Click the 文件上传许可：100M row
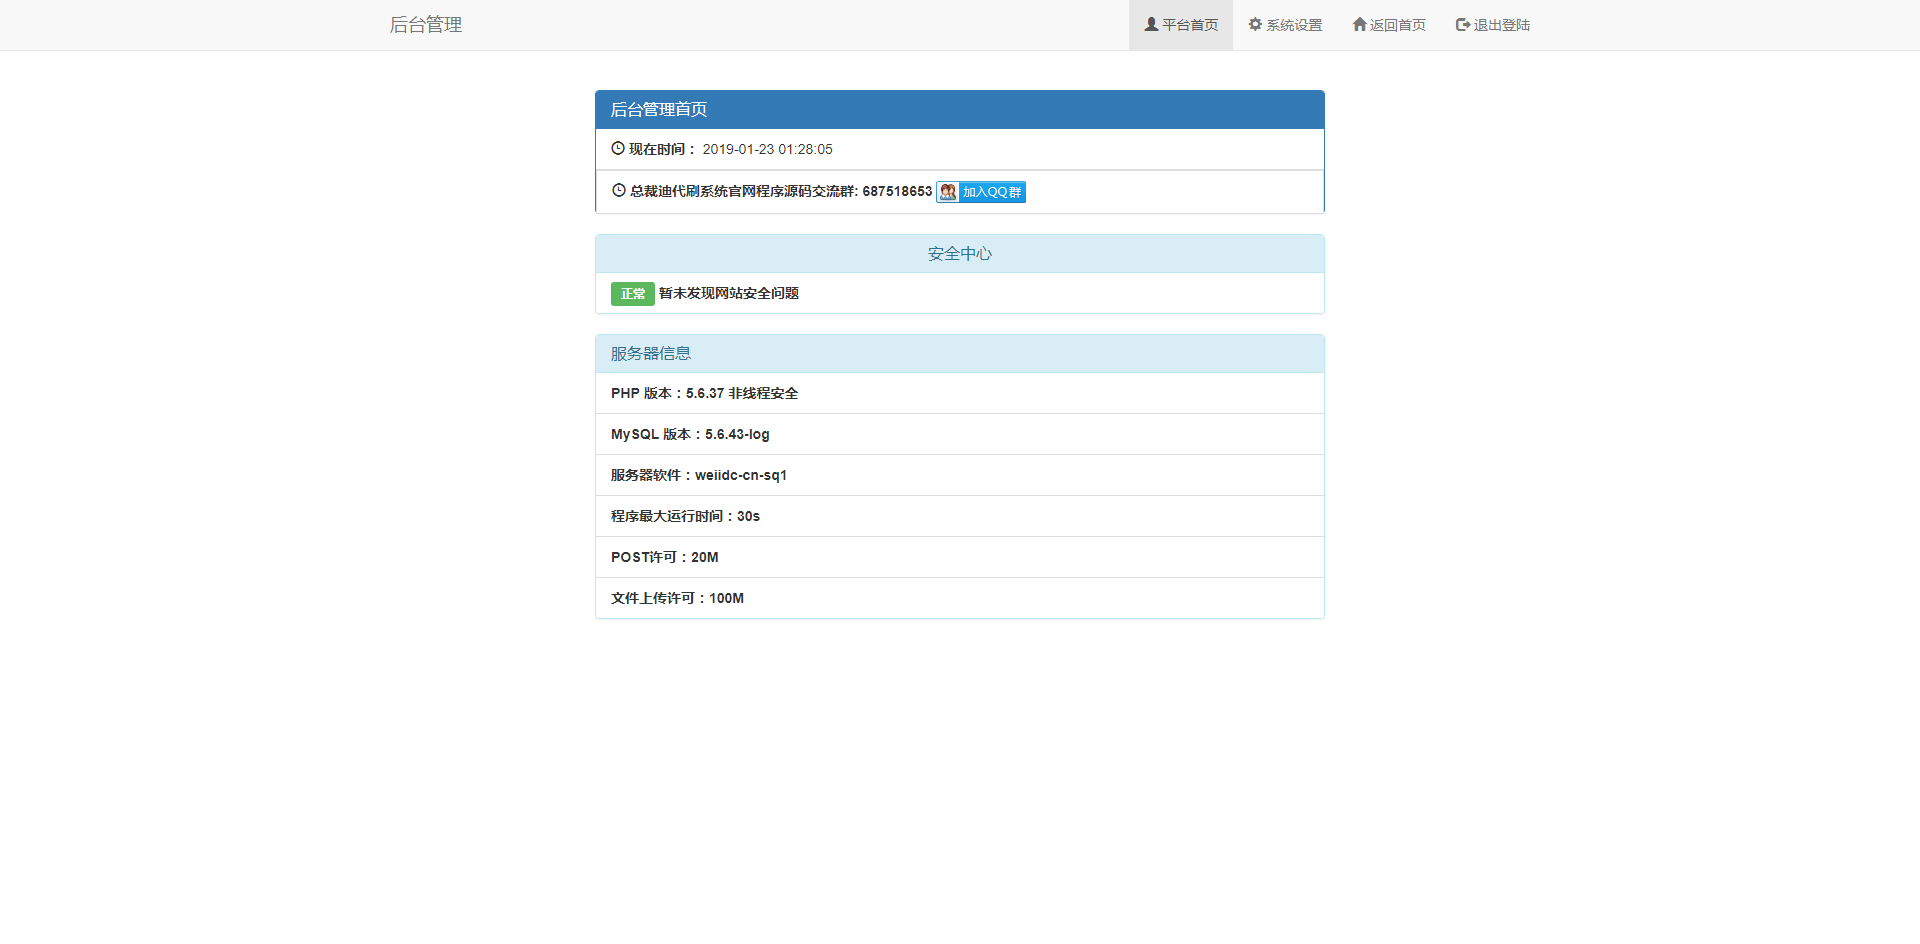This screenshot has height=944, width=1920. (x=960, y=598)
